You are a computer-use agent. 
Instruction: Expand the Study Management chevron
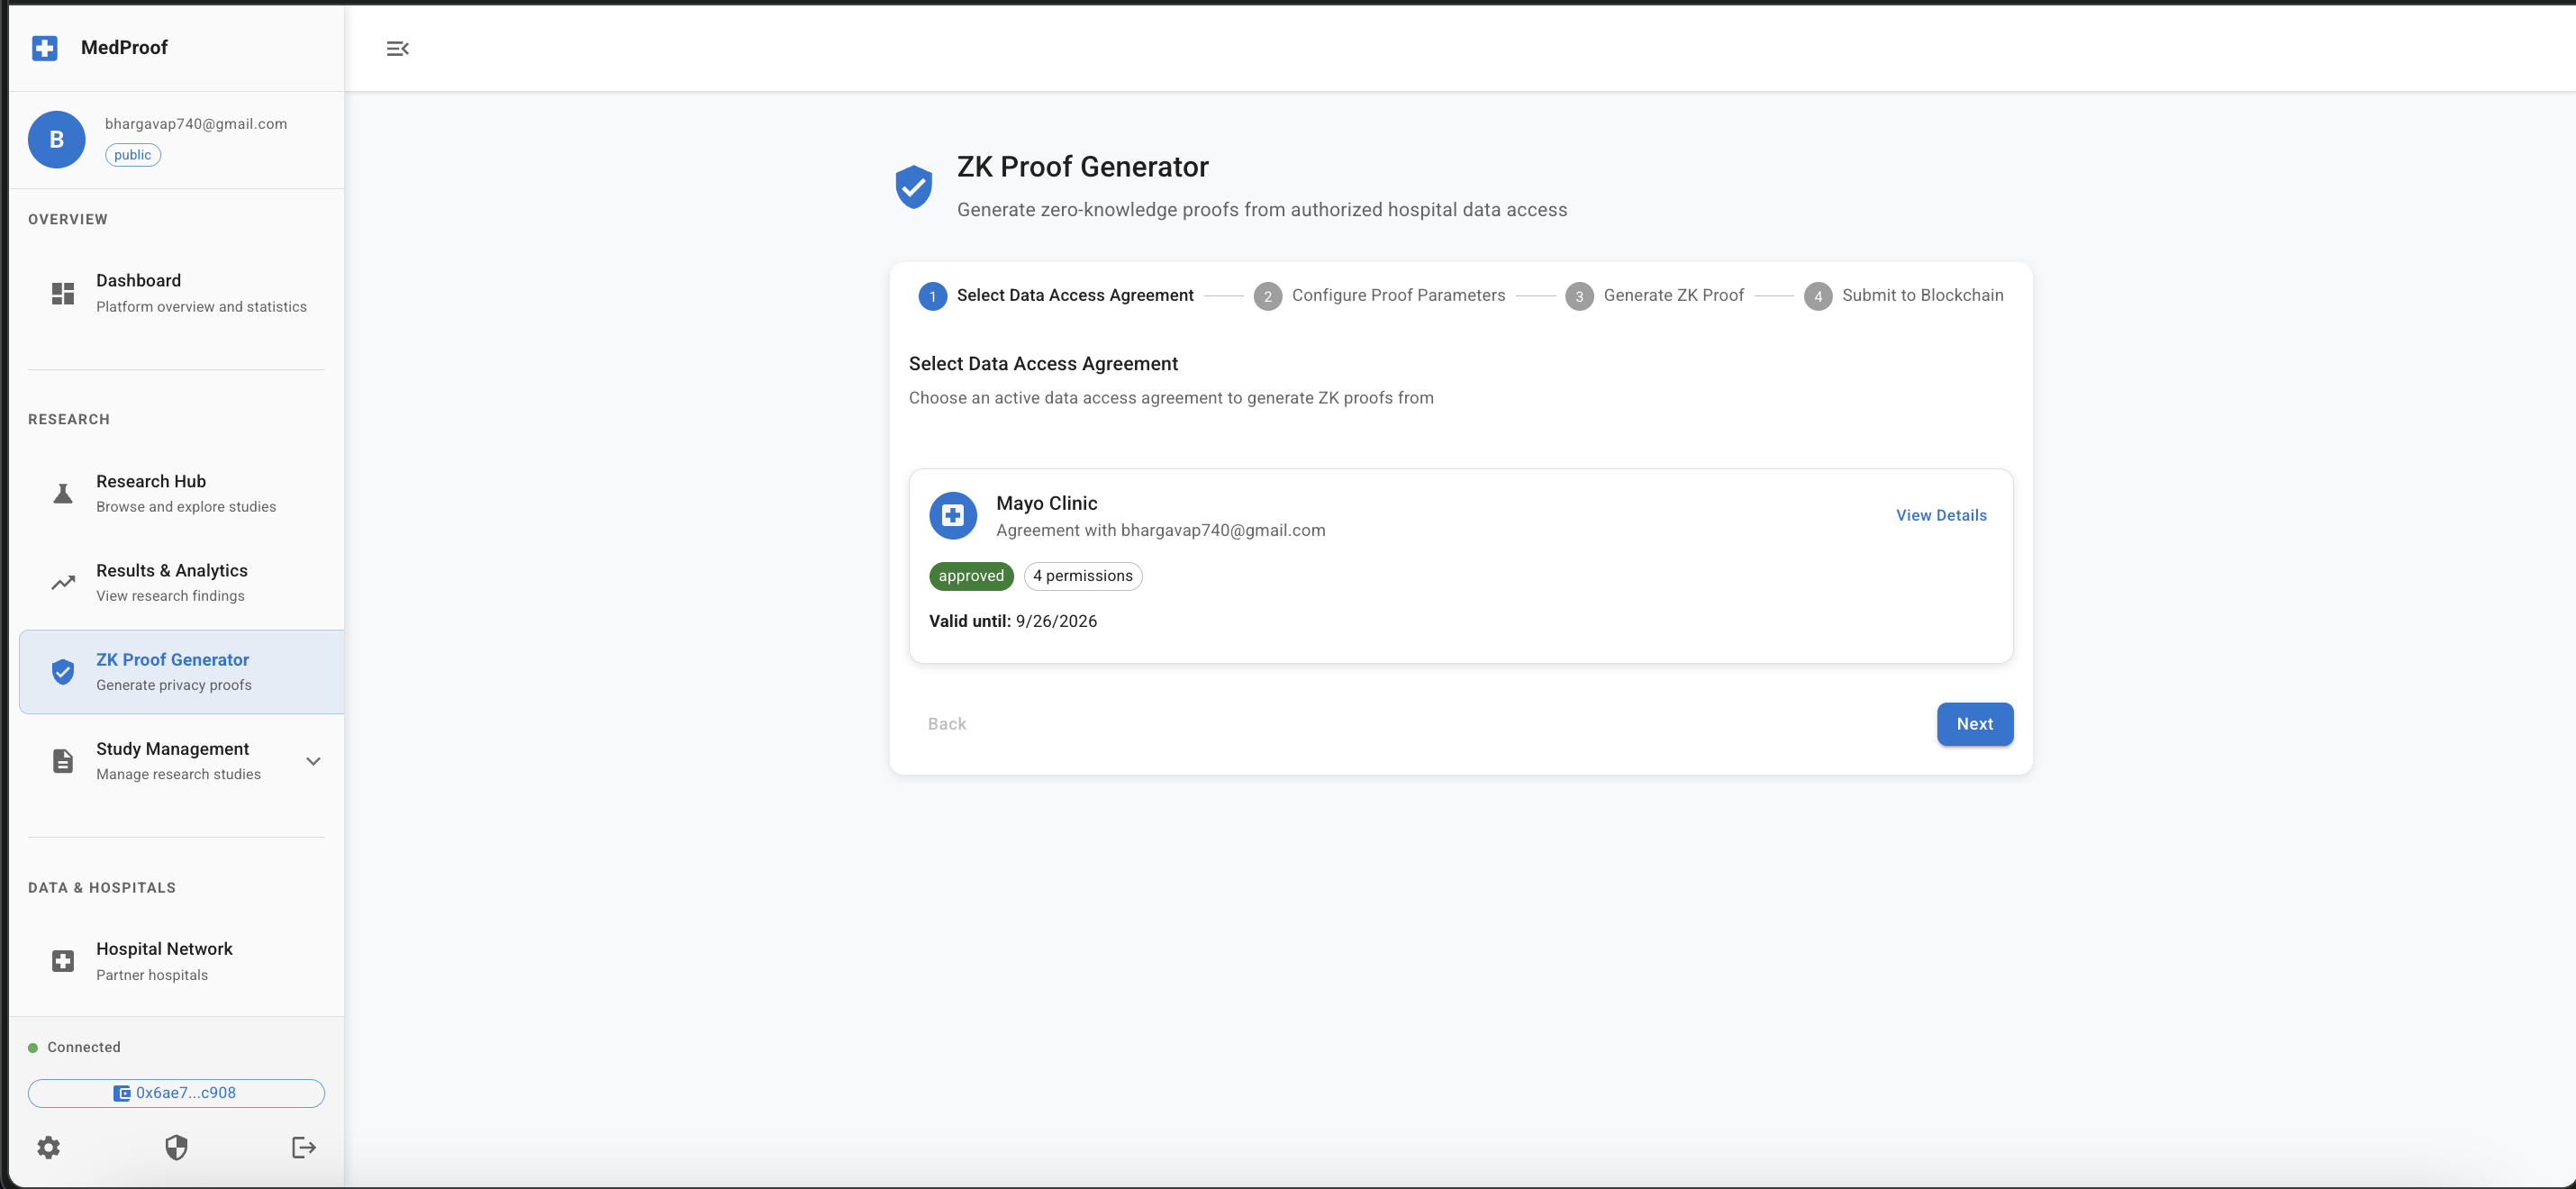[313, 761]
